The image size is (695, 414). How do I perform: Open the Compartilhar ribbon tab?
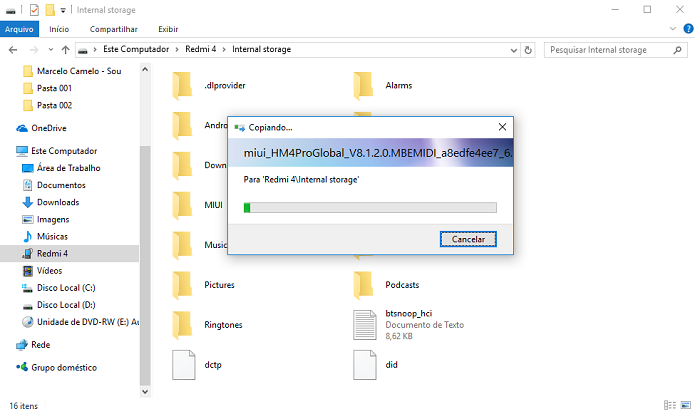pos(113,29)
